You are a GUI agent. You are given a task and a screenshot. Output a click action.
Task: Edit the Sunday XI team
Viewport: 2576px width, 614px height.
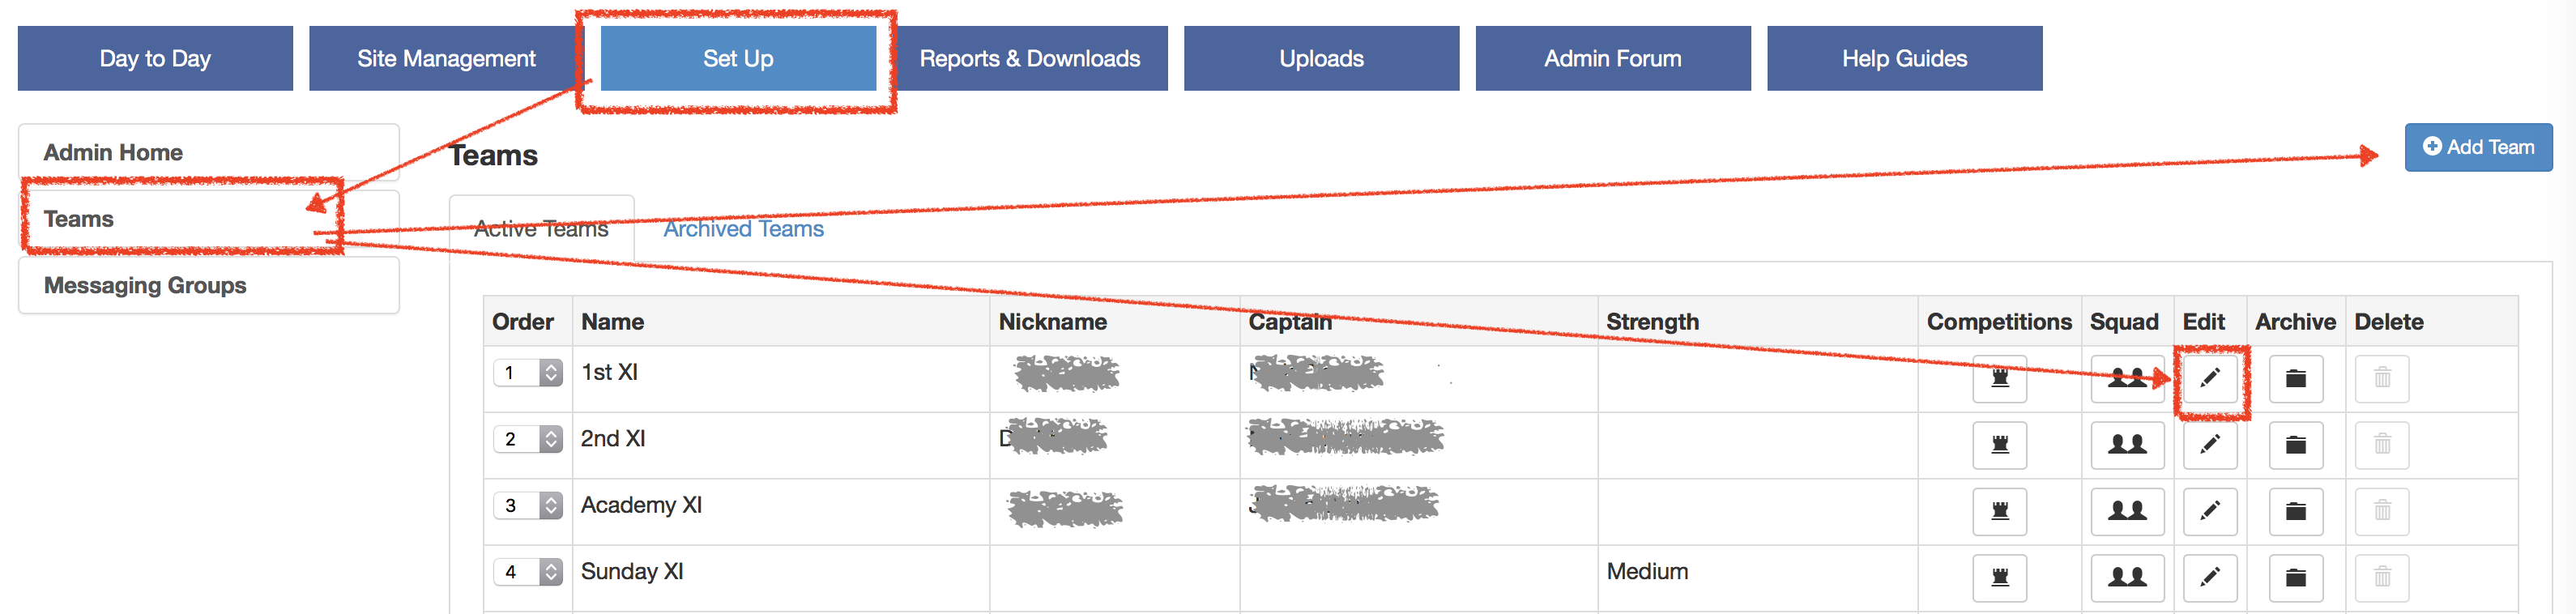(2209, 577)
